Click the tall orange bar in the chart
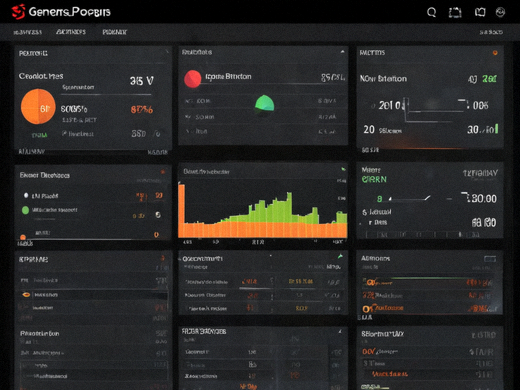Screen dimensions: 520x390 click(x=181, y=210)
